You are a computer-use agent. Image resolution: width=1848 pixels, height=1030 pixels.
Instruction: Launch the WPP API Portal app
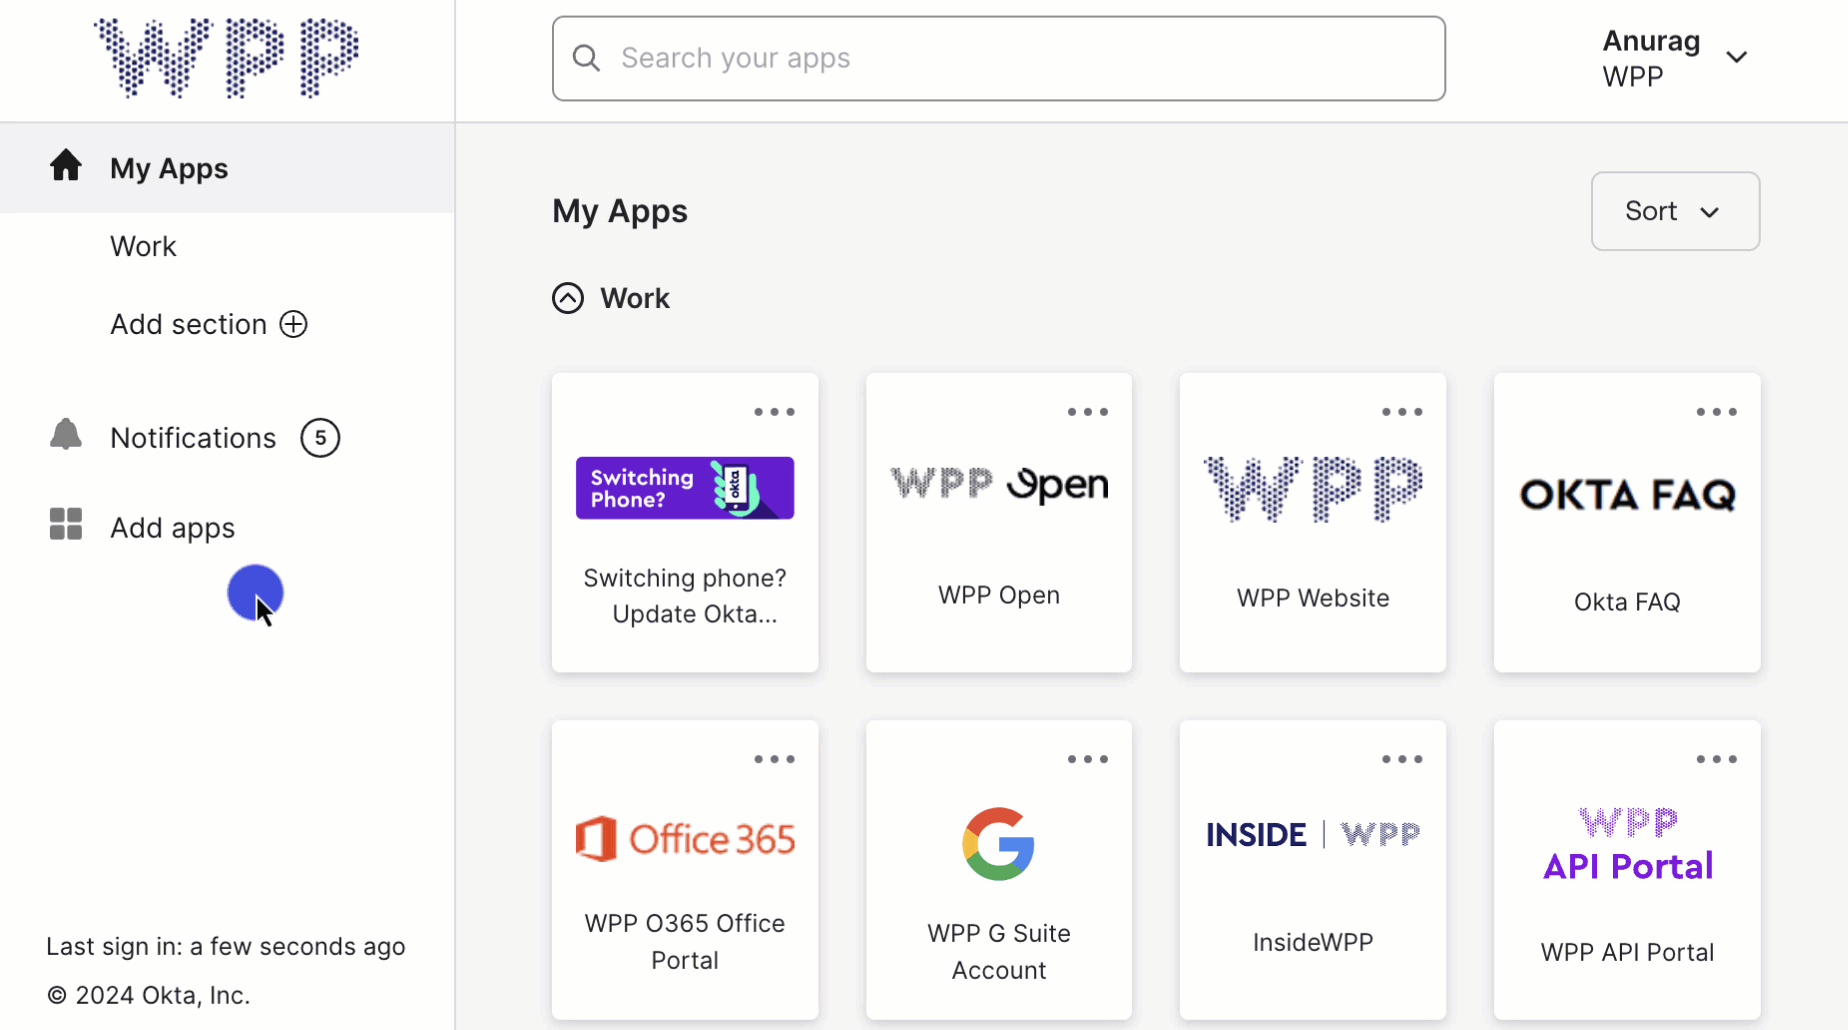(x=1626, y=870)
